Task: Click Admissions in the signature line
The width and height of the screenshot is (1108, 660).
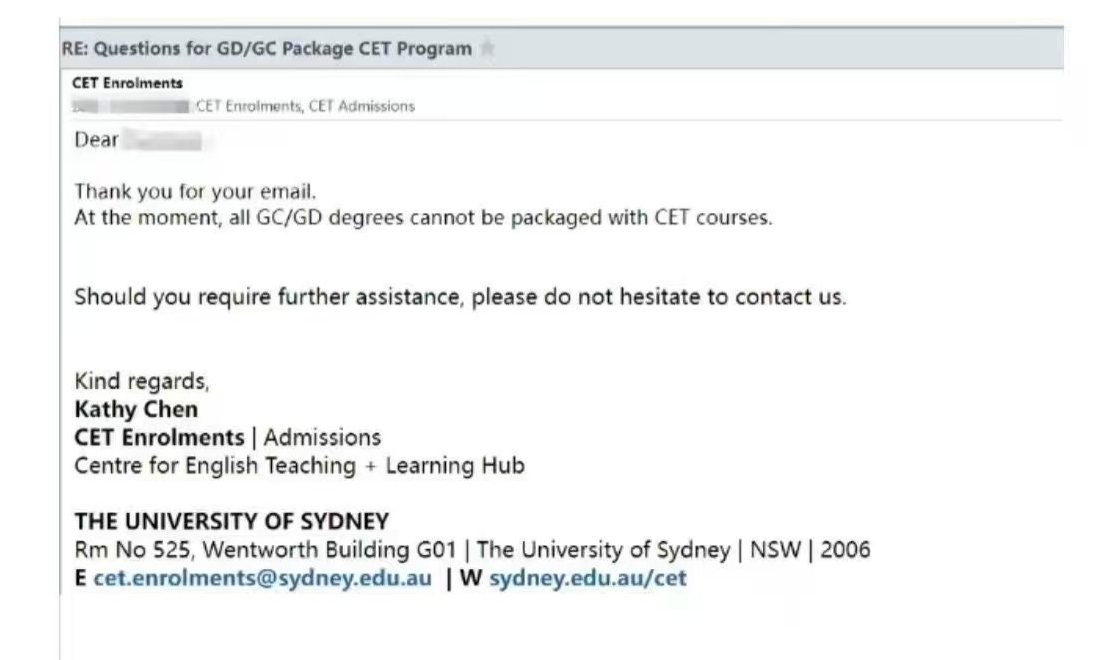Action: coord(322,437)
